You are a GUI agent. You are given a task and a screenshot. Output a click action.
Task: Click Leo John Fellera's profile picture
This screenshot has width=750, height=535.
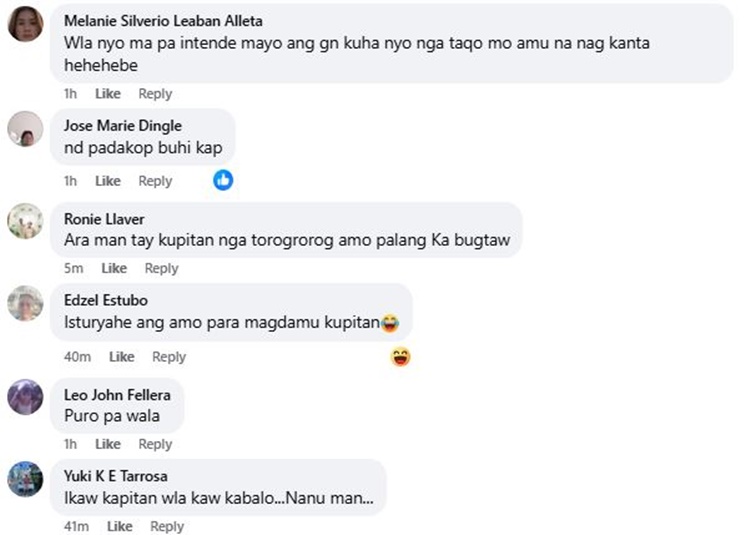(25, 397)
